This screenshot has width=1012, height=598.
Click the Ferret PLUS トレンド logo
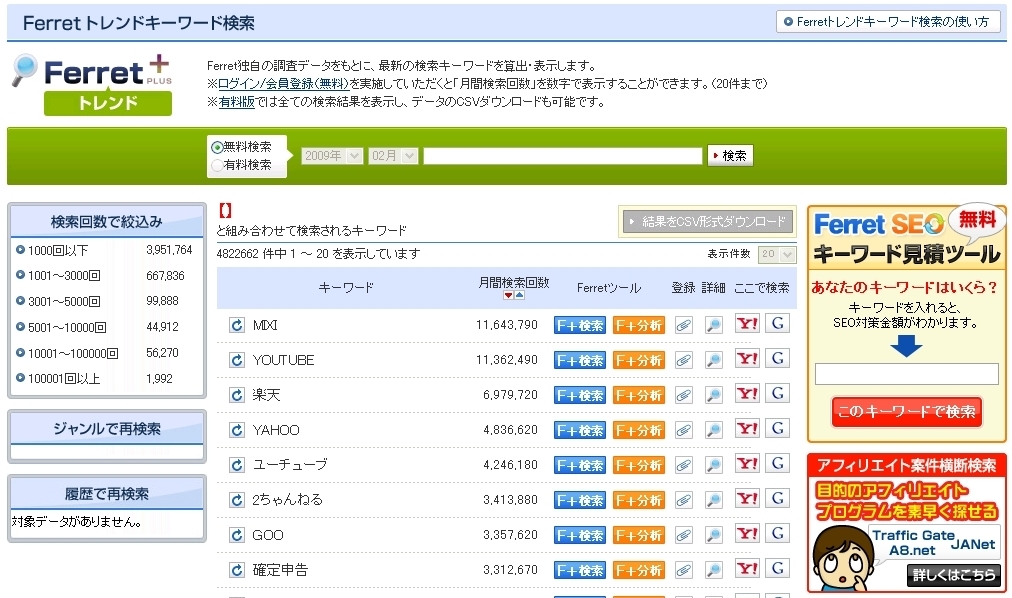point(94,85)
